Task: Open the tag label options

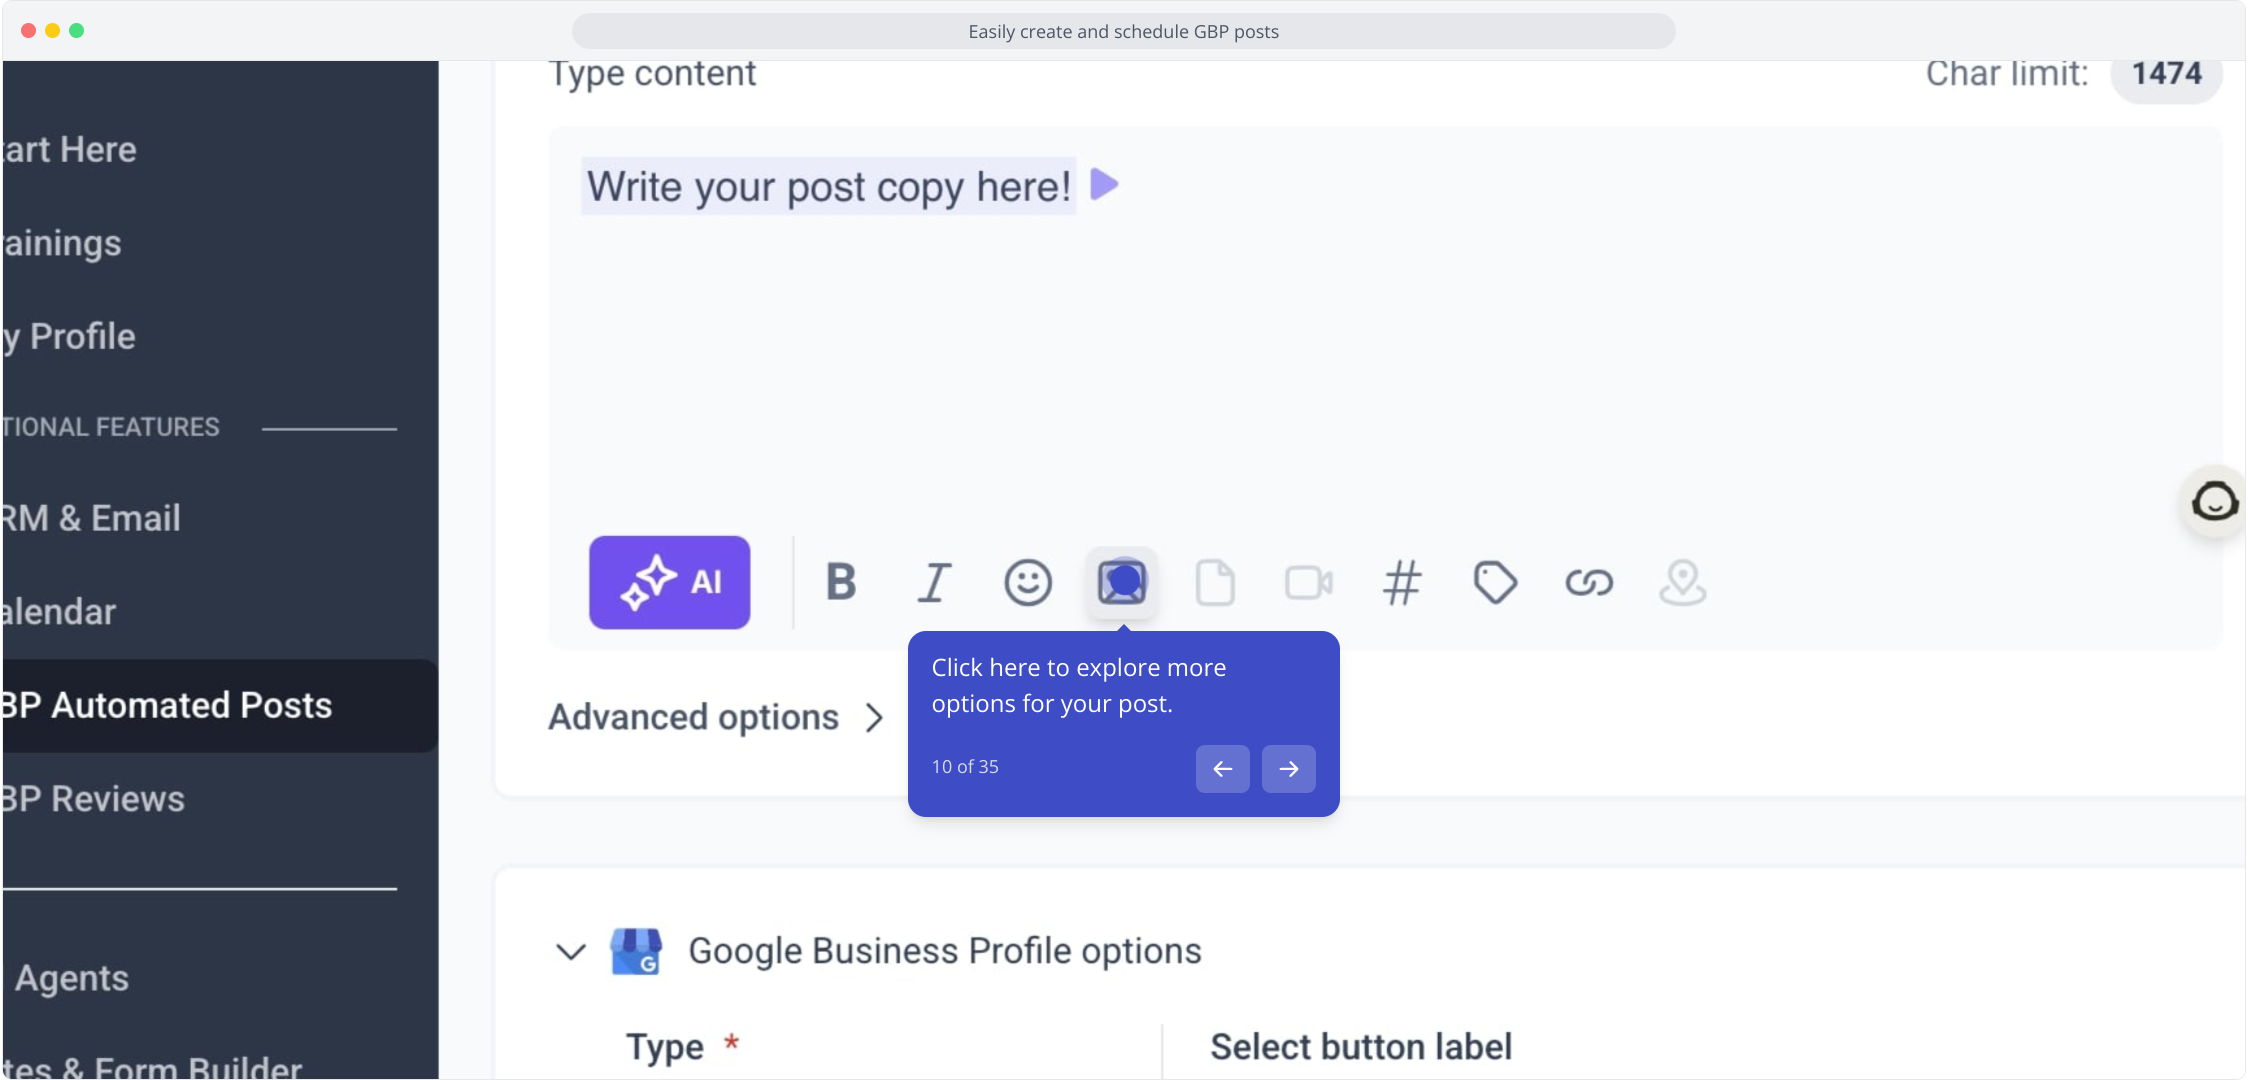Action: pyautogui.click(x=1495, y=582)
